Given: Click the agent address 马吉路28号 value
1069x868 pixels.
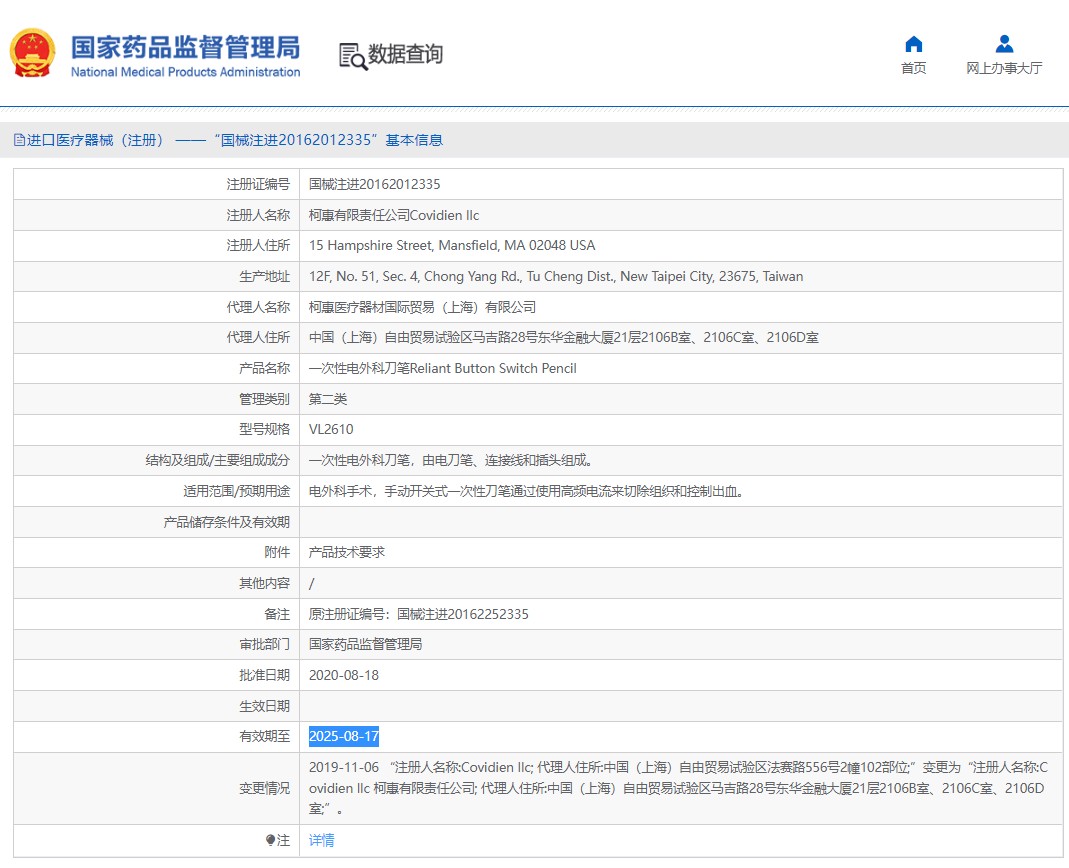Looking at the screenshot, I should pyautogui.click(x=564, y=338).
